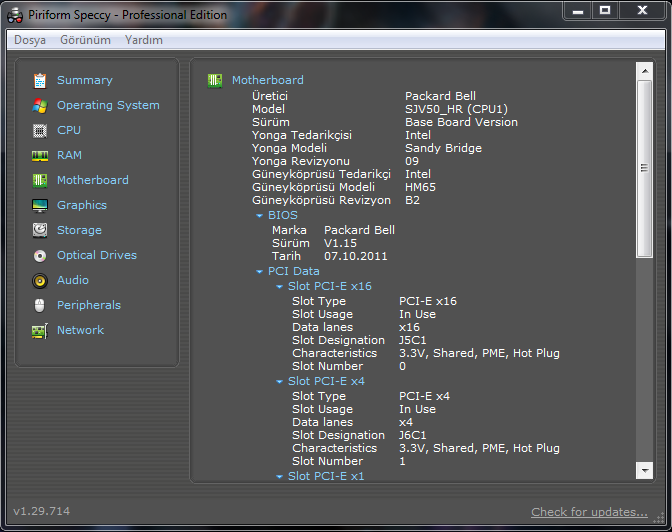The height and width of the screenshot is (532, 672).
Task: Click the version label v1.29.714
Action: point(42,511)
